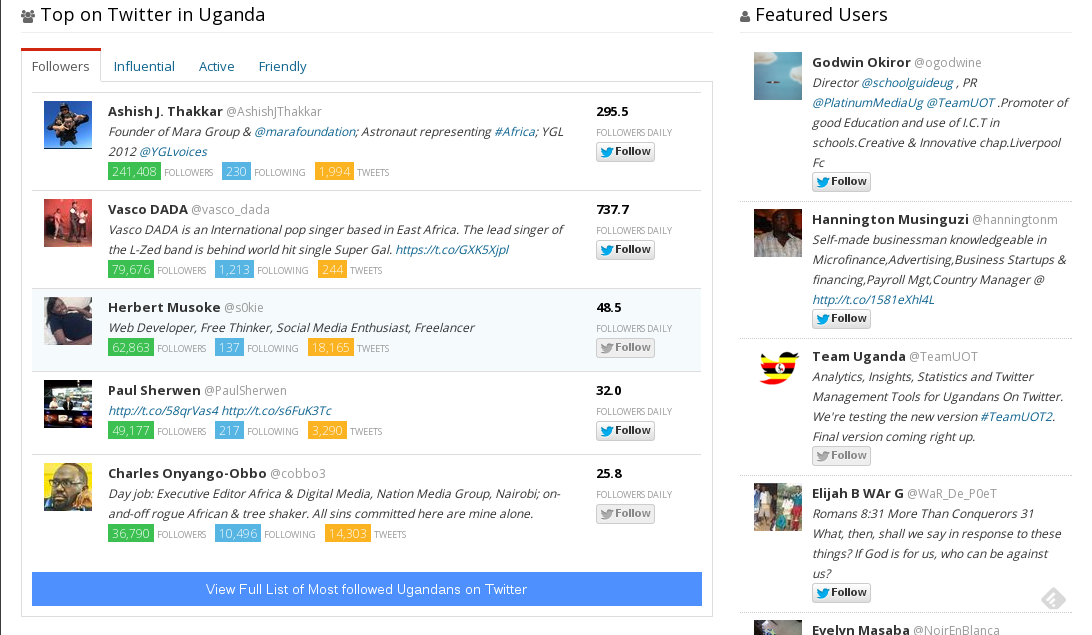The height and width of the screenshot is (635, 1092).
Task: Follow Ashish J. Thakkar via Twitter button
Action: coord(625,152)
